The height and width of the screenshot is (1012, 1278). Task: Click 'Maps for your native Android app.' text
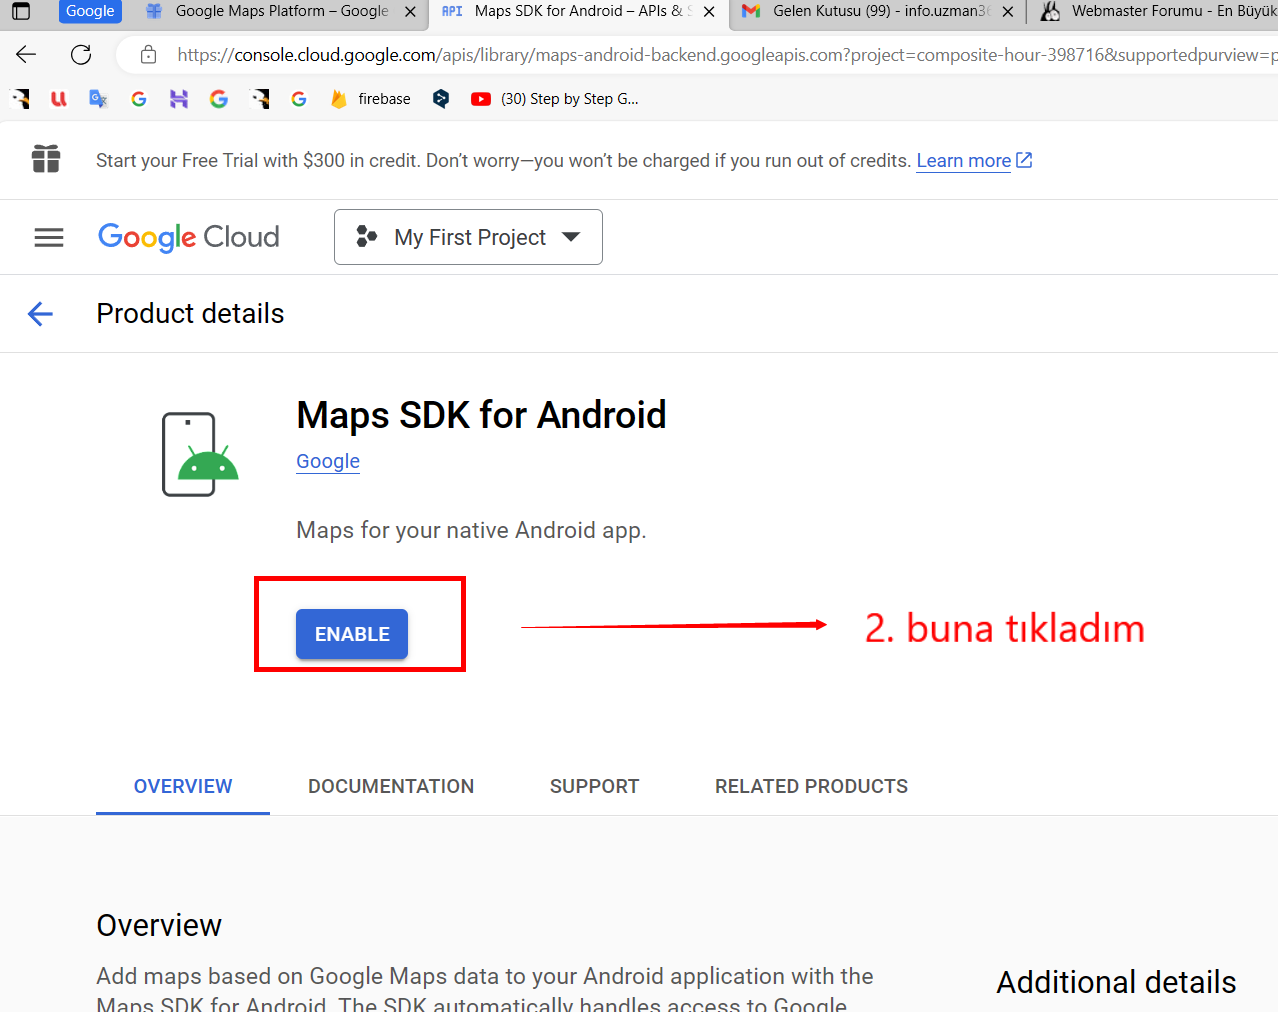[471, 530]
